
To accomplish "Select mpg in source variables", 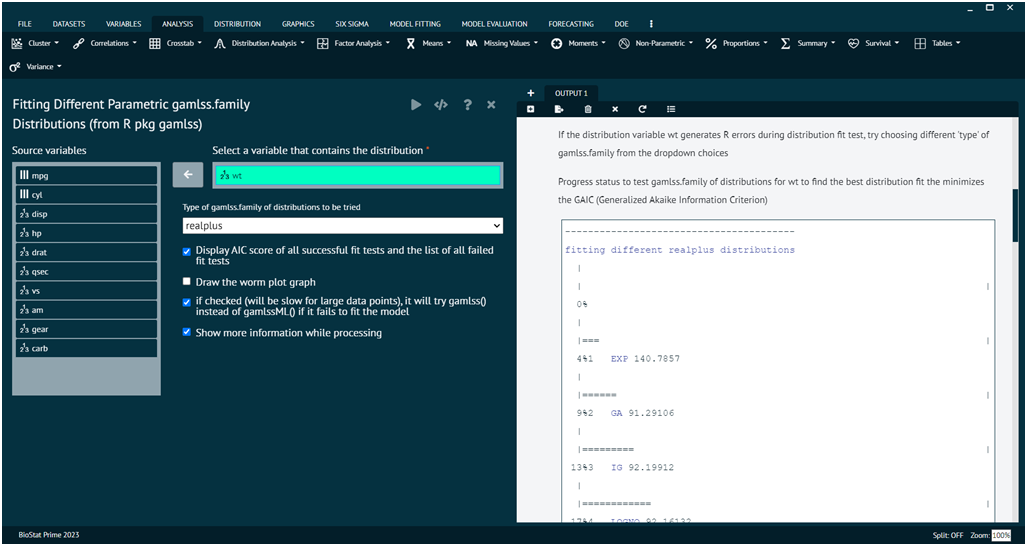I will click(86, 175).
